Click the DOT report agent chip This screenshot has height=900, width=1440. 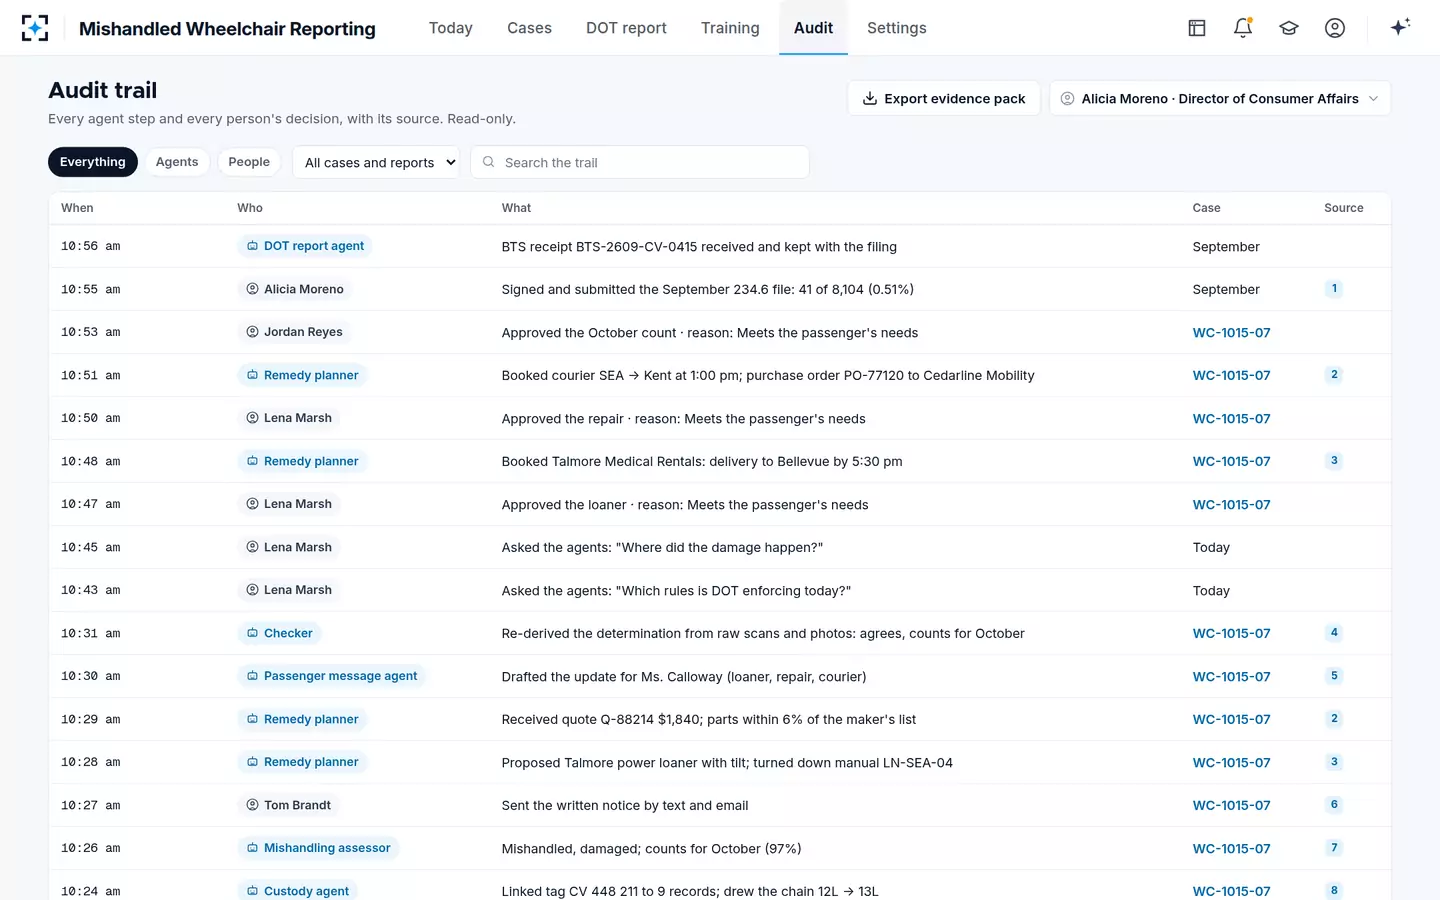click(305, 246)
